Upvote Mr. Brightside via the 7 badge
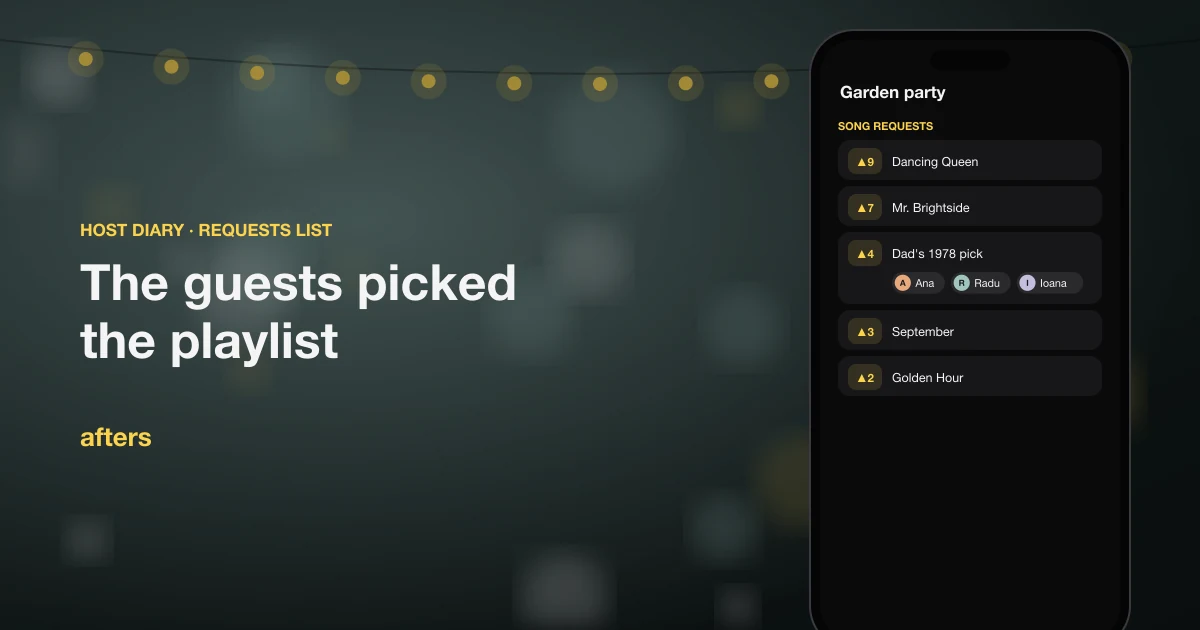Screen dimensions: 1200x630 click(x=865, y=207)
